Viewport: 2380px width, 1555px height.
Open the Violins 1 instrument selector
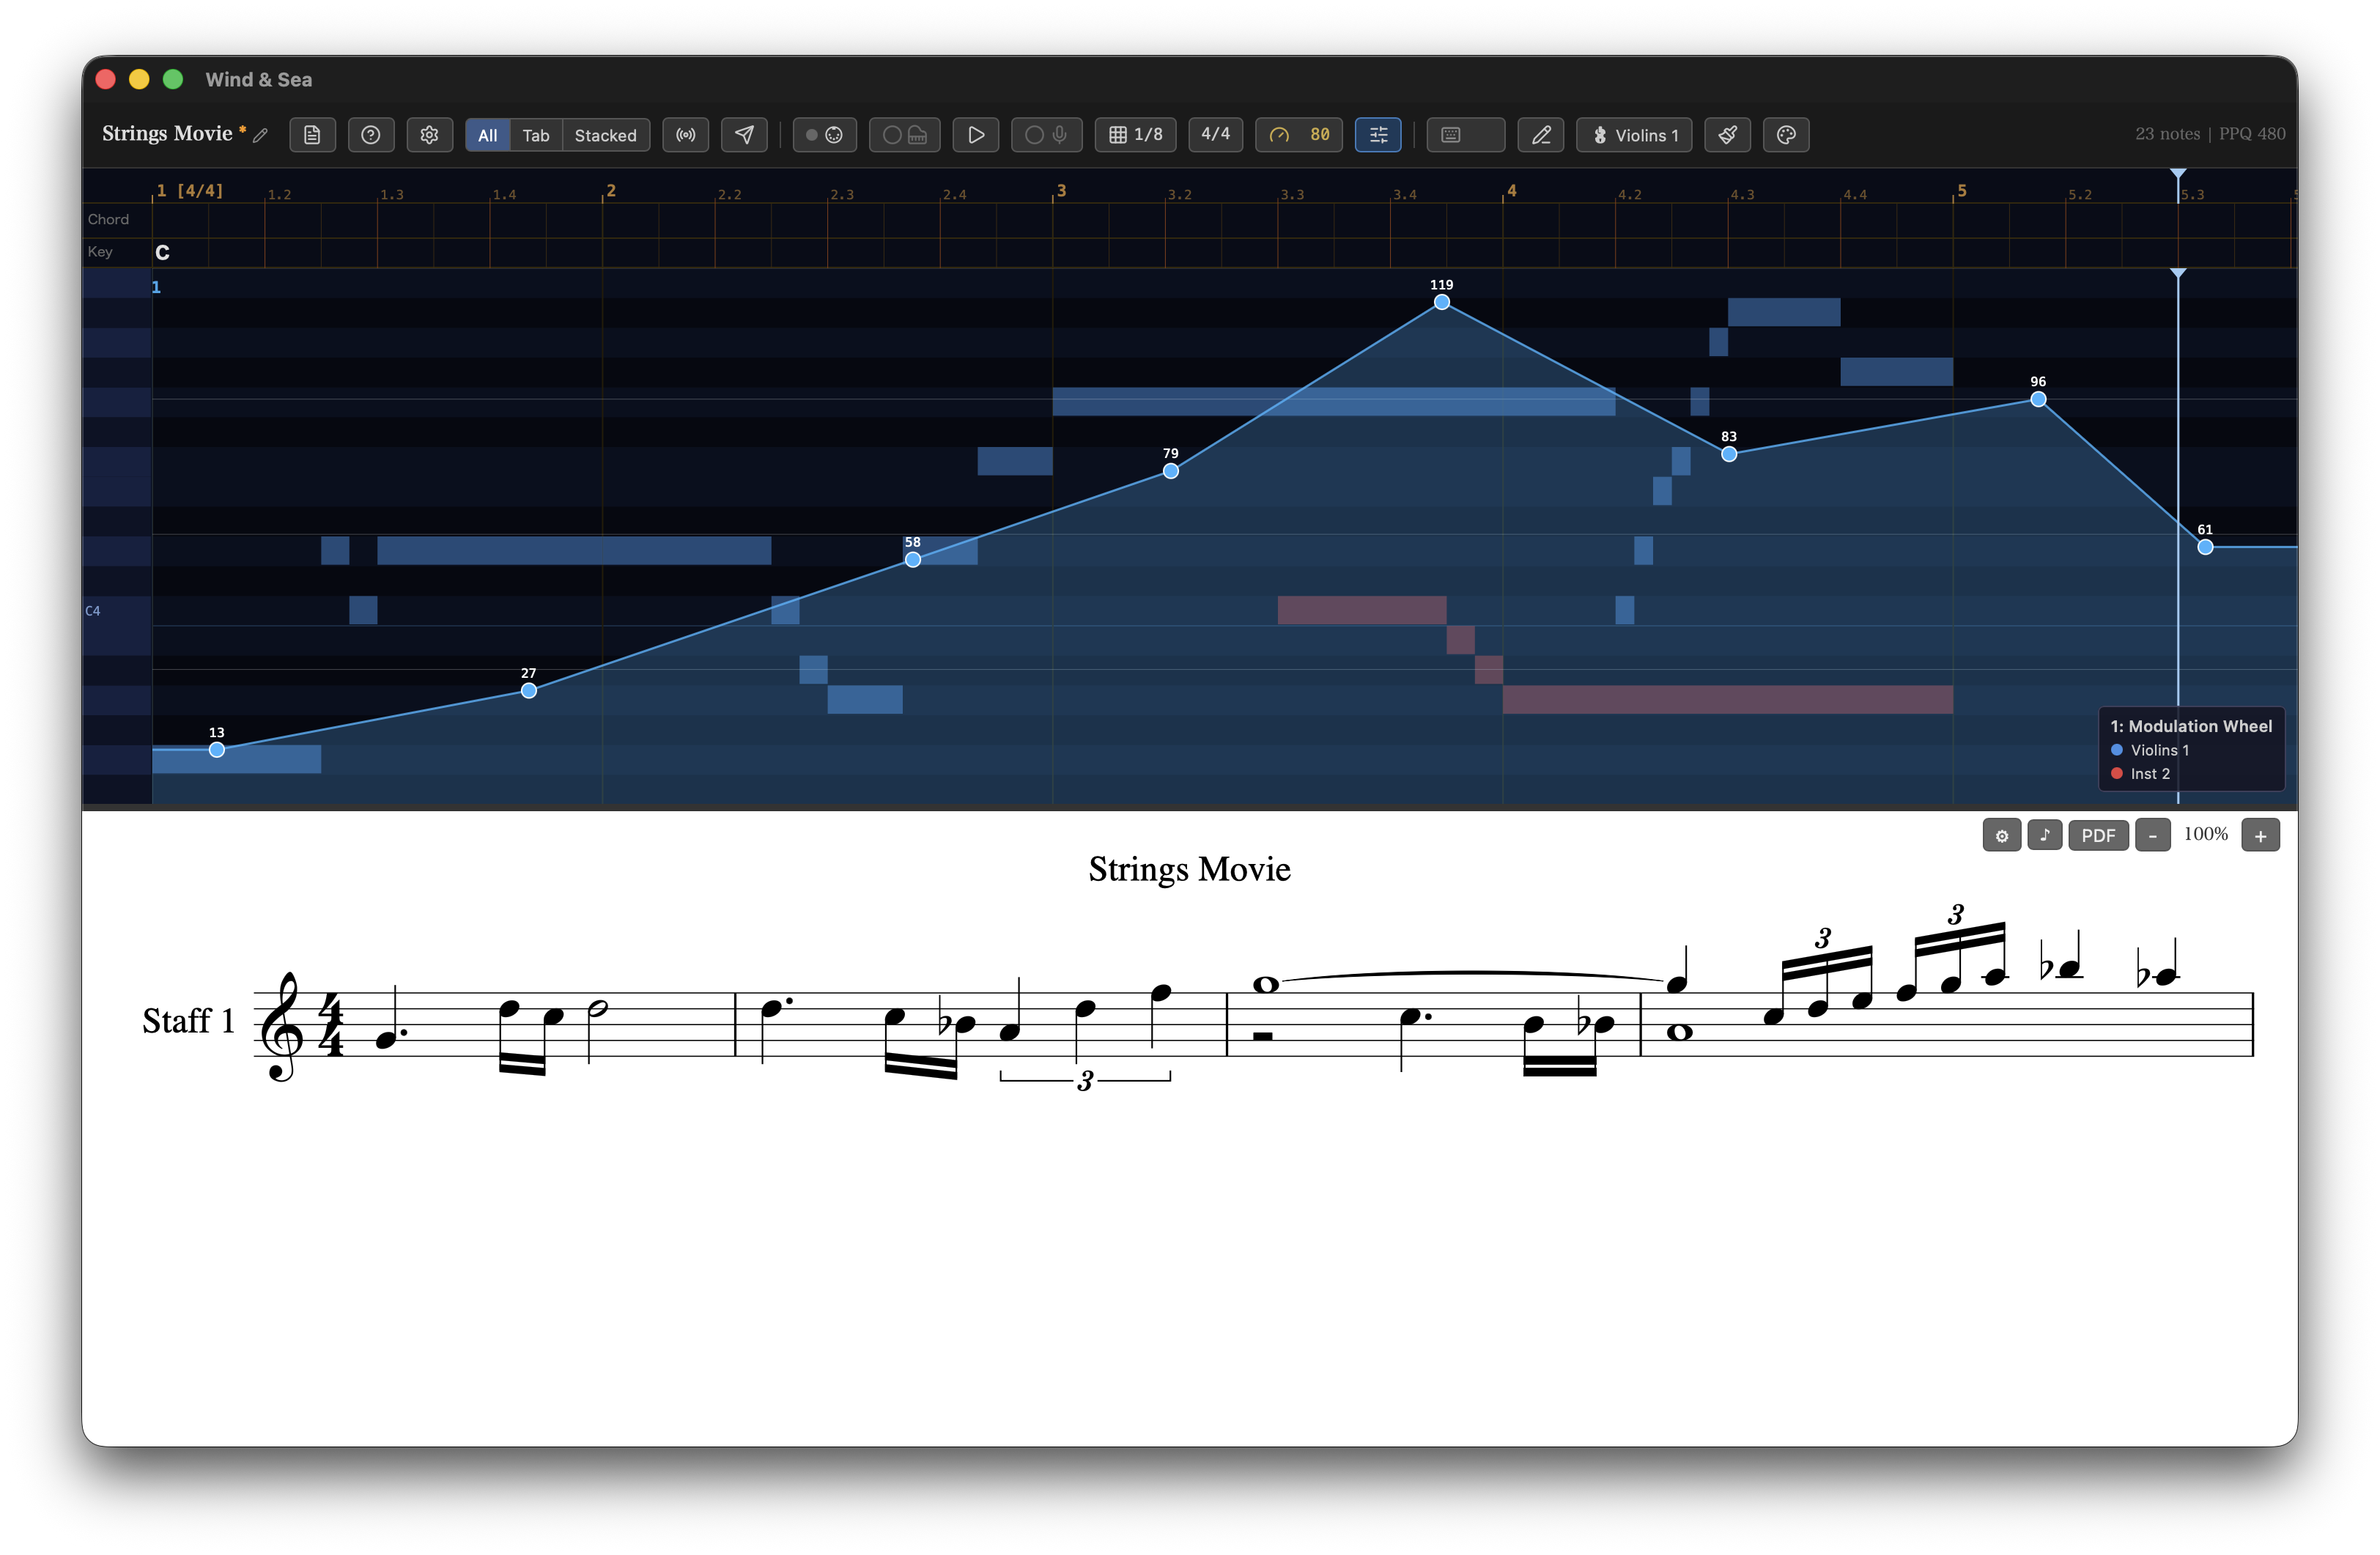click(x=1634, y=135)
